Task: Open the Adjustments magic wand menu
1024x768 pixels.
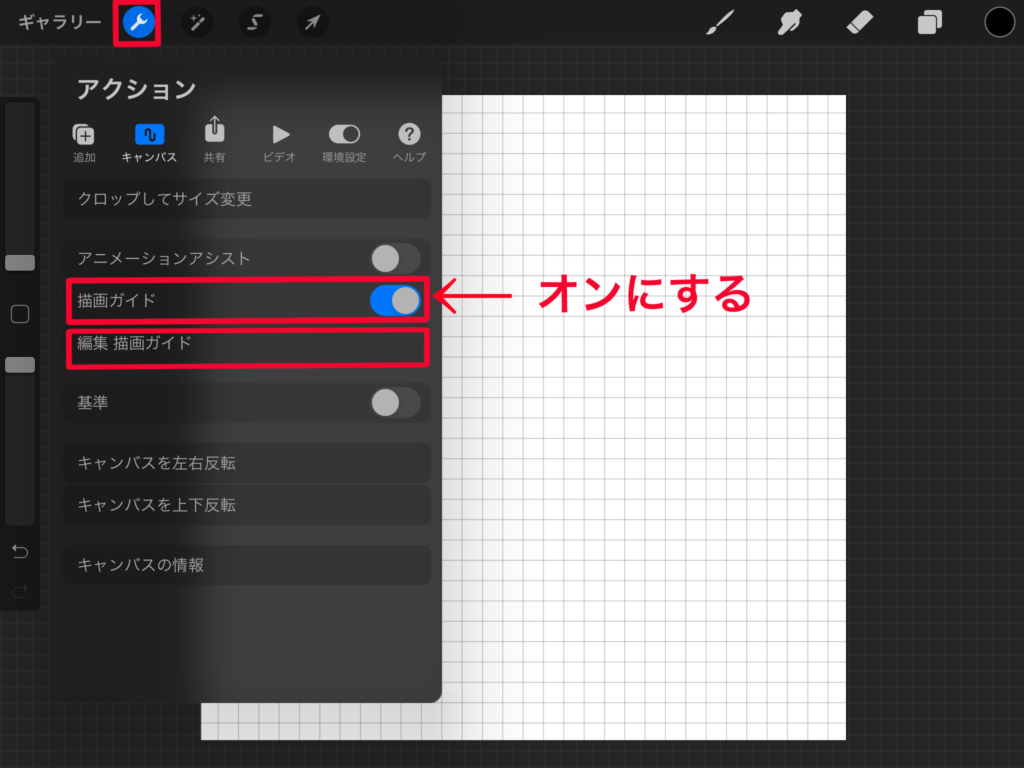Action: coord(197,23)
